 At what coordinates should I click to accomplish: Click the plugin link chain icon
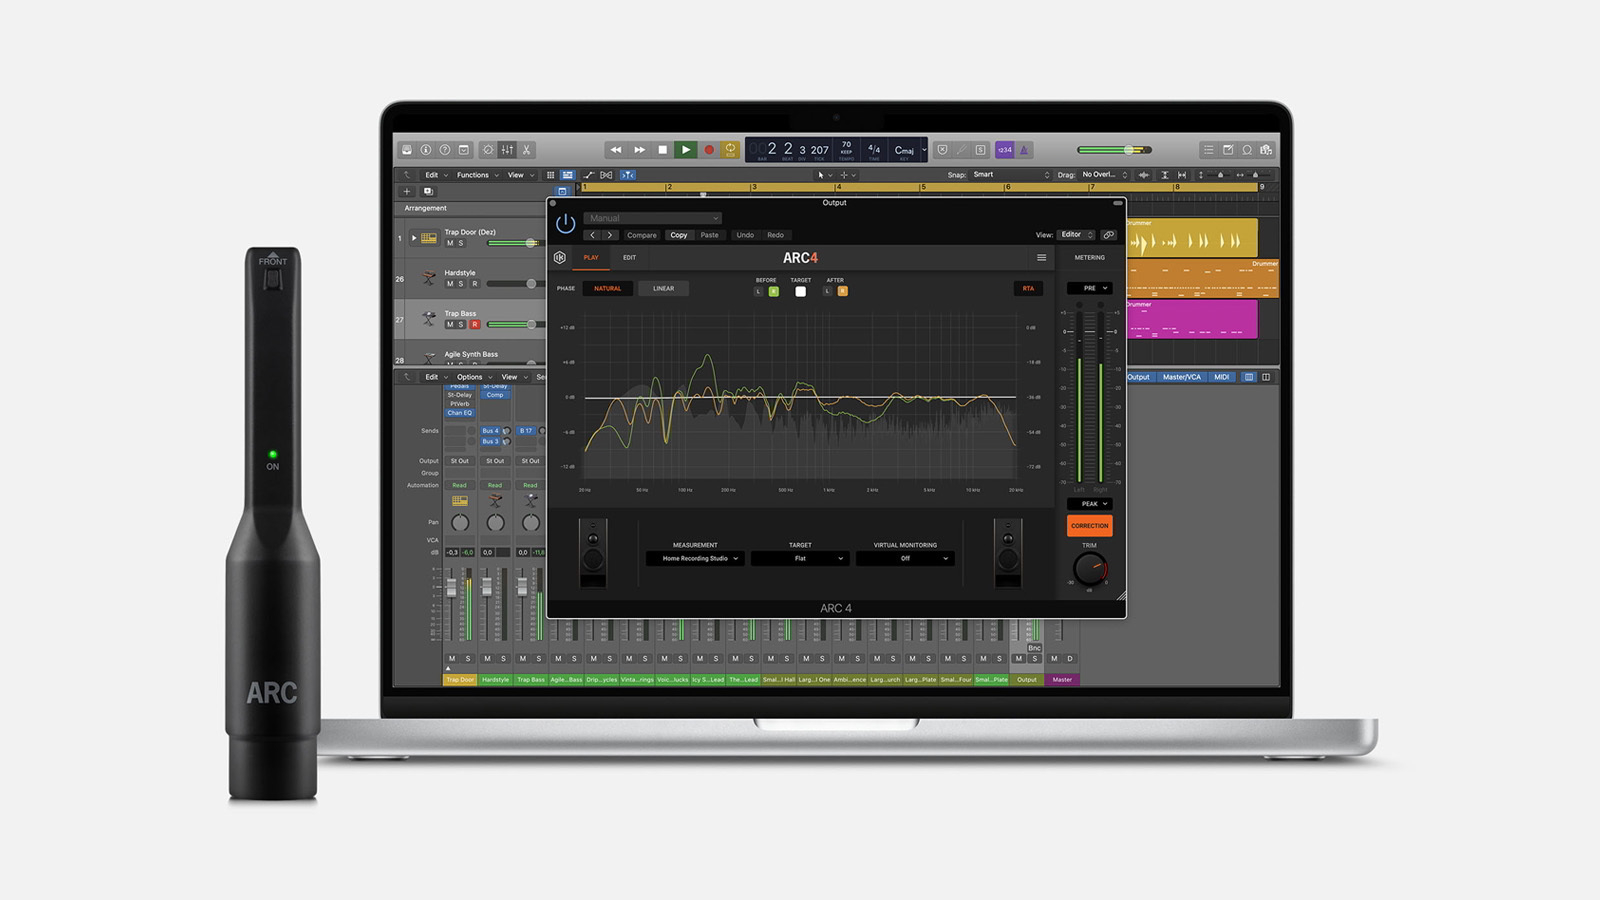(x=1108, y=235)
